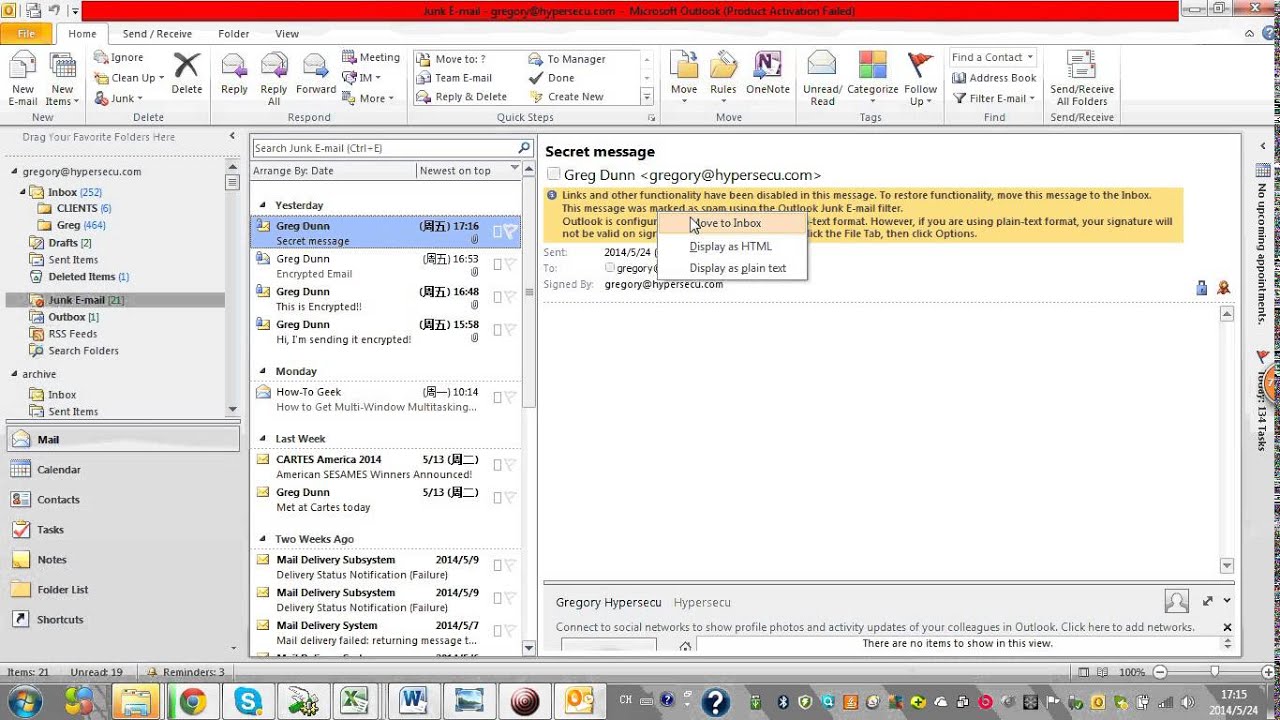Open the Junk dropdown menu
Viewport: 1280px width, 720px height.
[118, 98]
